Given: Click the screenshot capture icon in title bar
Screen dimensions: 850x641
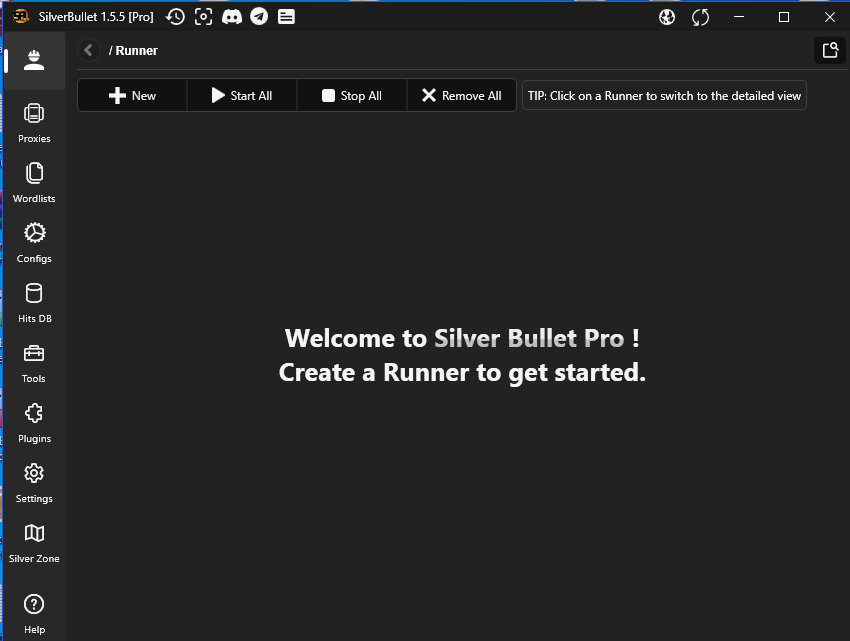Looking at the screenshot, I should (x=203, y=17).
